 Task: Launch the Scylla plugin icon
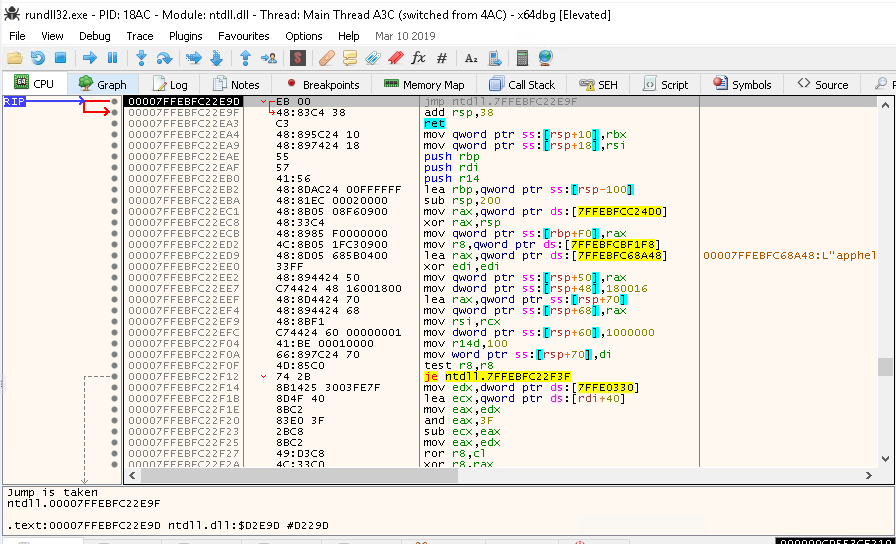click(298, 58)
